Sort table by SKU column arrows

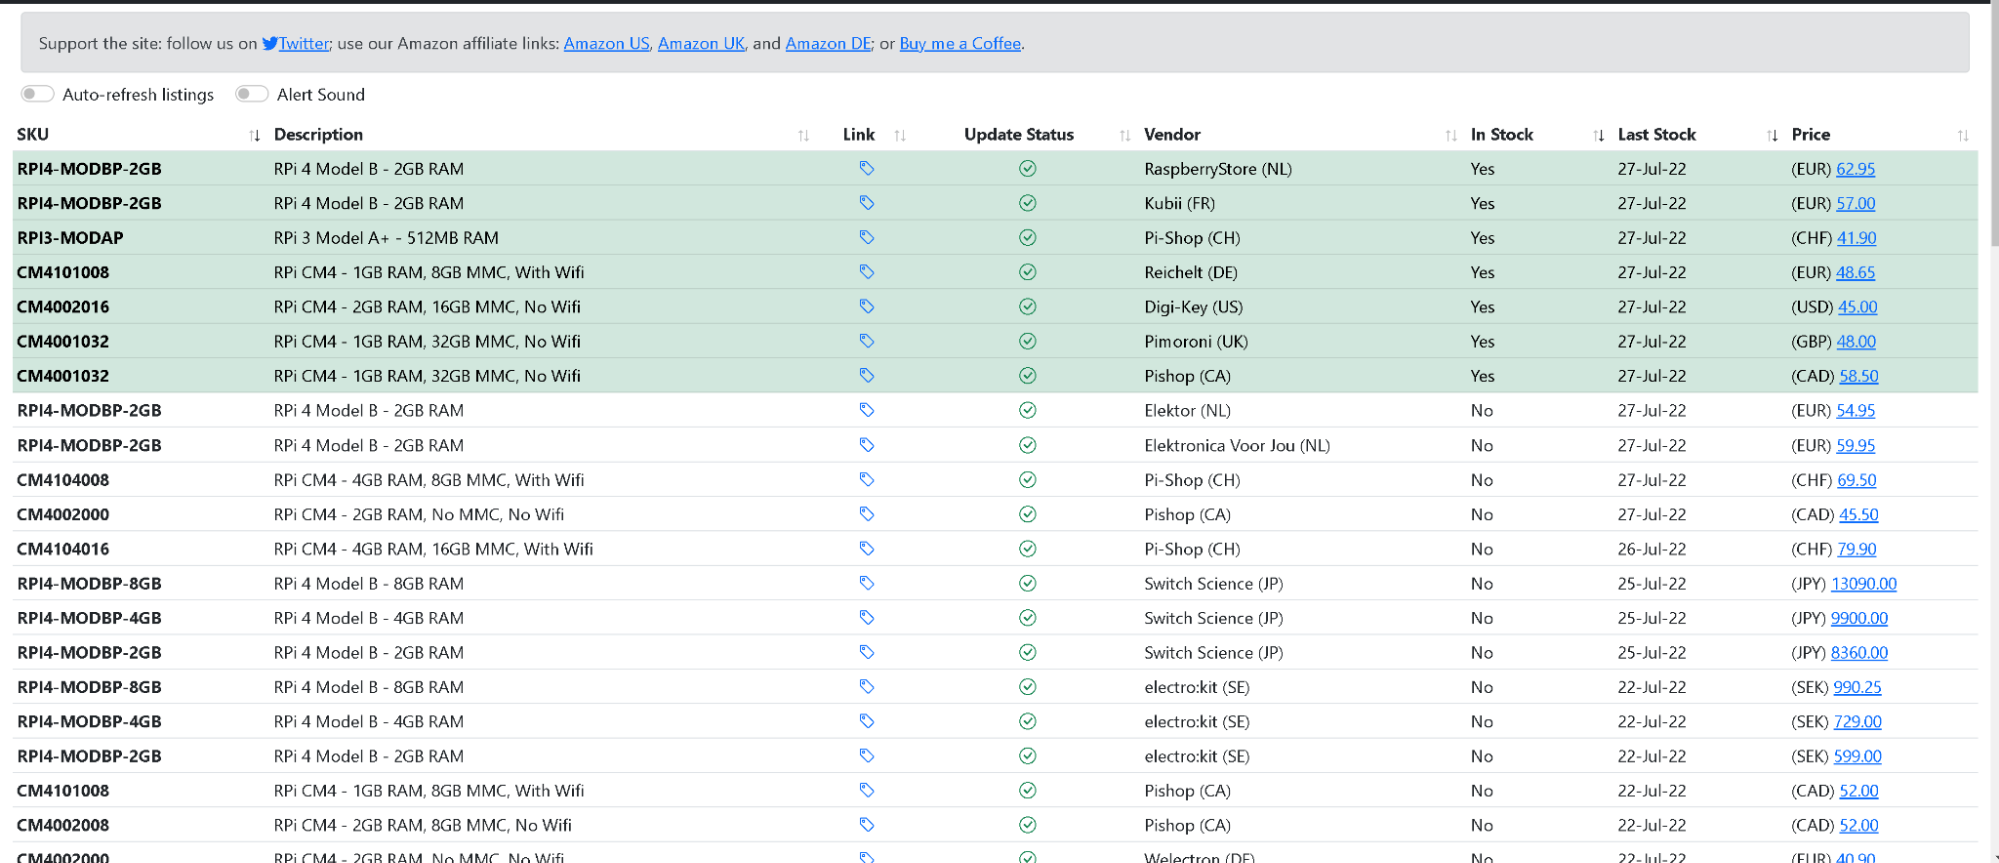[254, 135]
